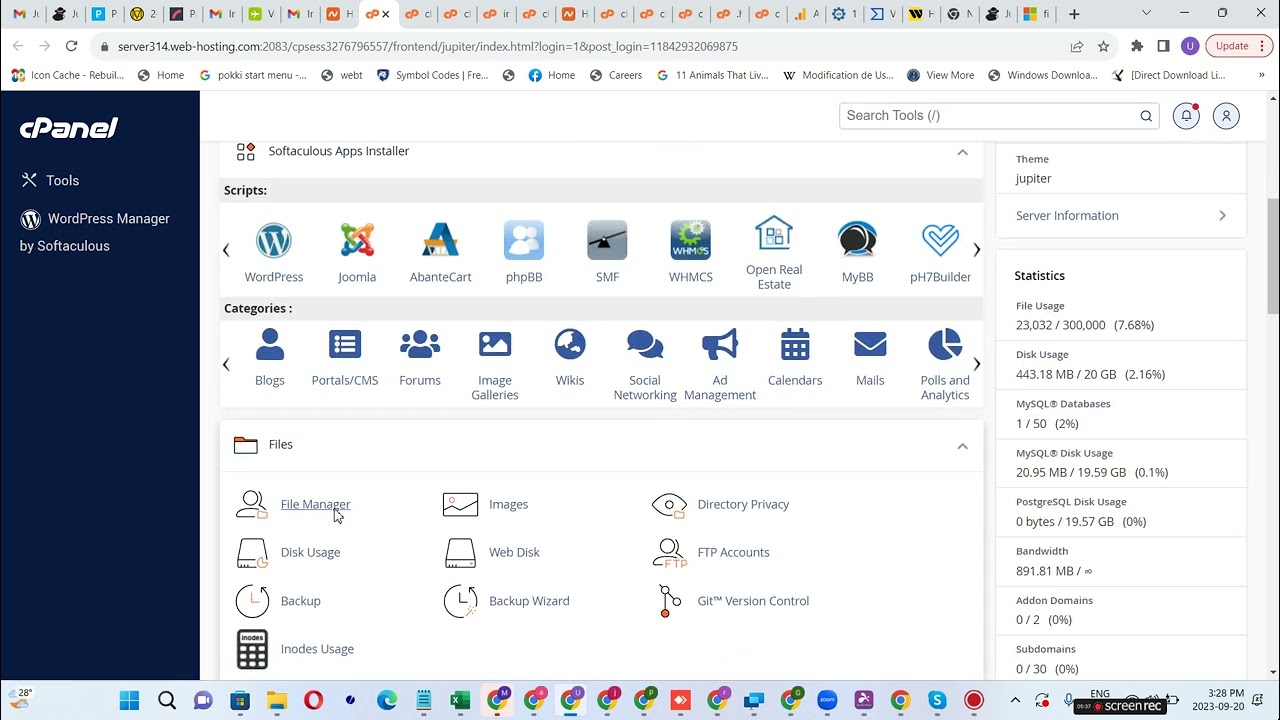
Task: Open the notifications bell icon
Action: click(1186, 116)
